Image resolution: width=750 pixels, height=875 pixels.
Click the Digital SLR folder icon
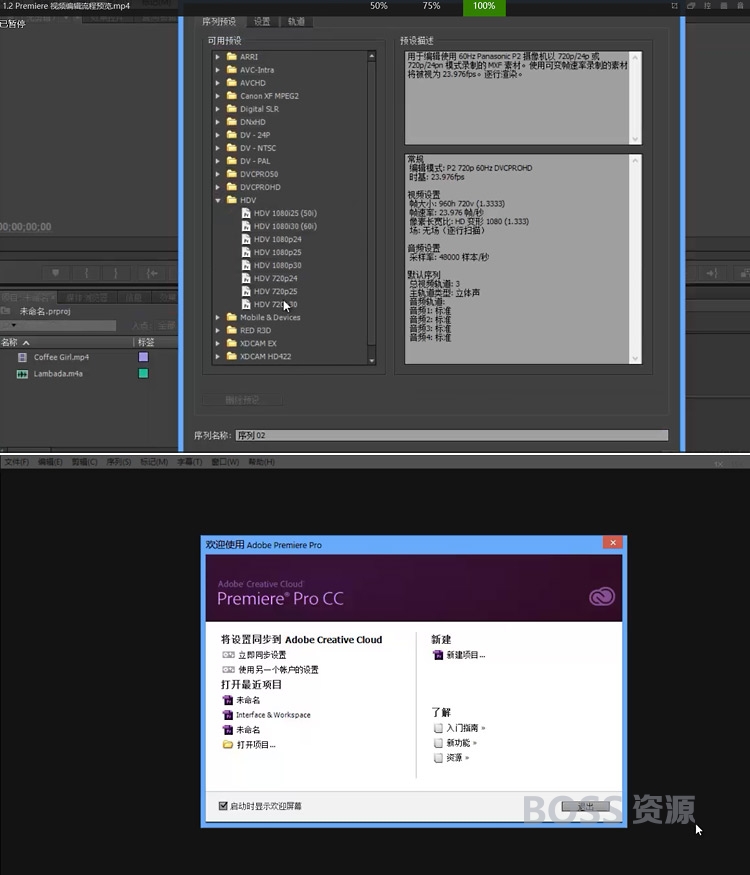coord(232,109)
